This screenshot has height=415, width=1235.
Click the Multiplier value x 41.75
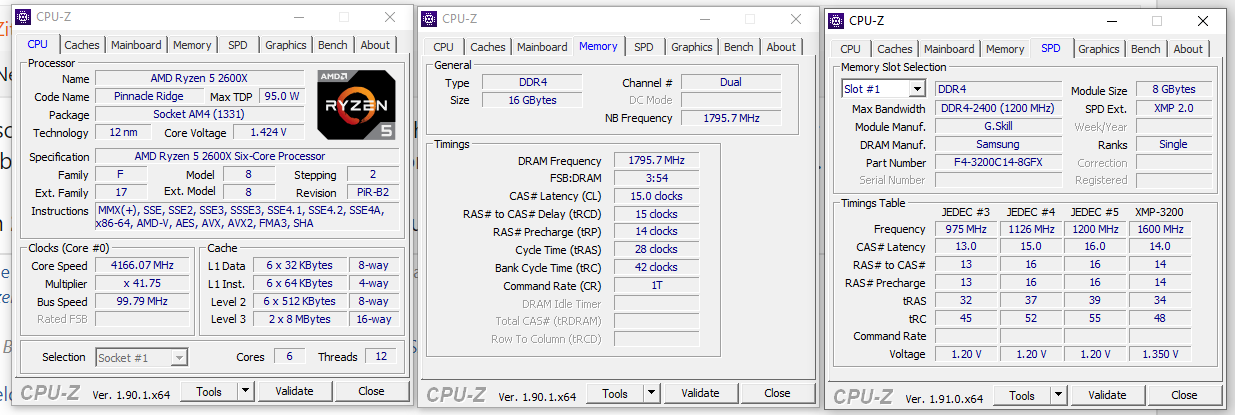click(142, 283)
